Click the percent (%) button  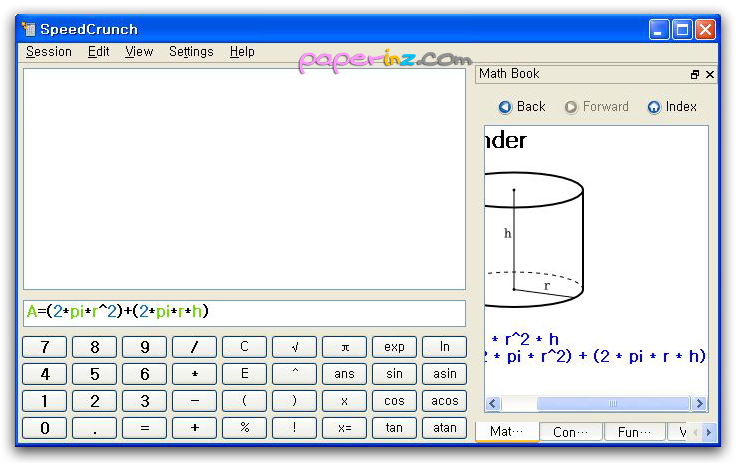pyautogui.click(x=245, y=428)
